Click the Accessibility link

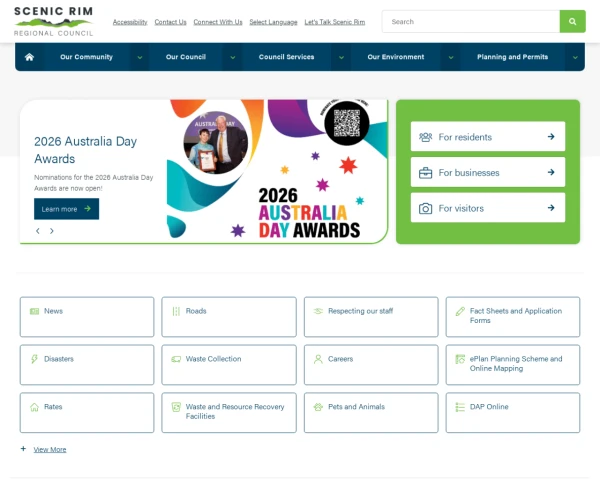130,22
